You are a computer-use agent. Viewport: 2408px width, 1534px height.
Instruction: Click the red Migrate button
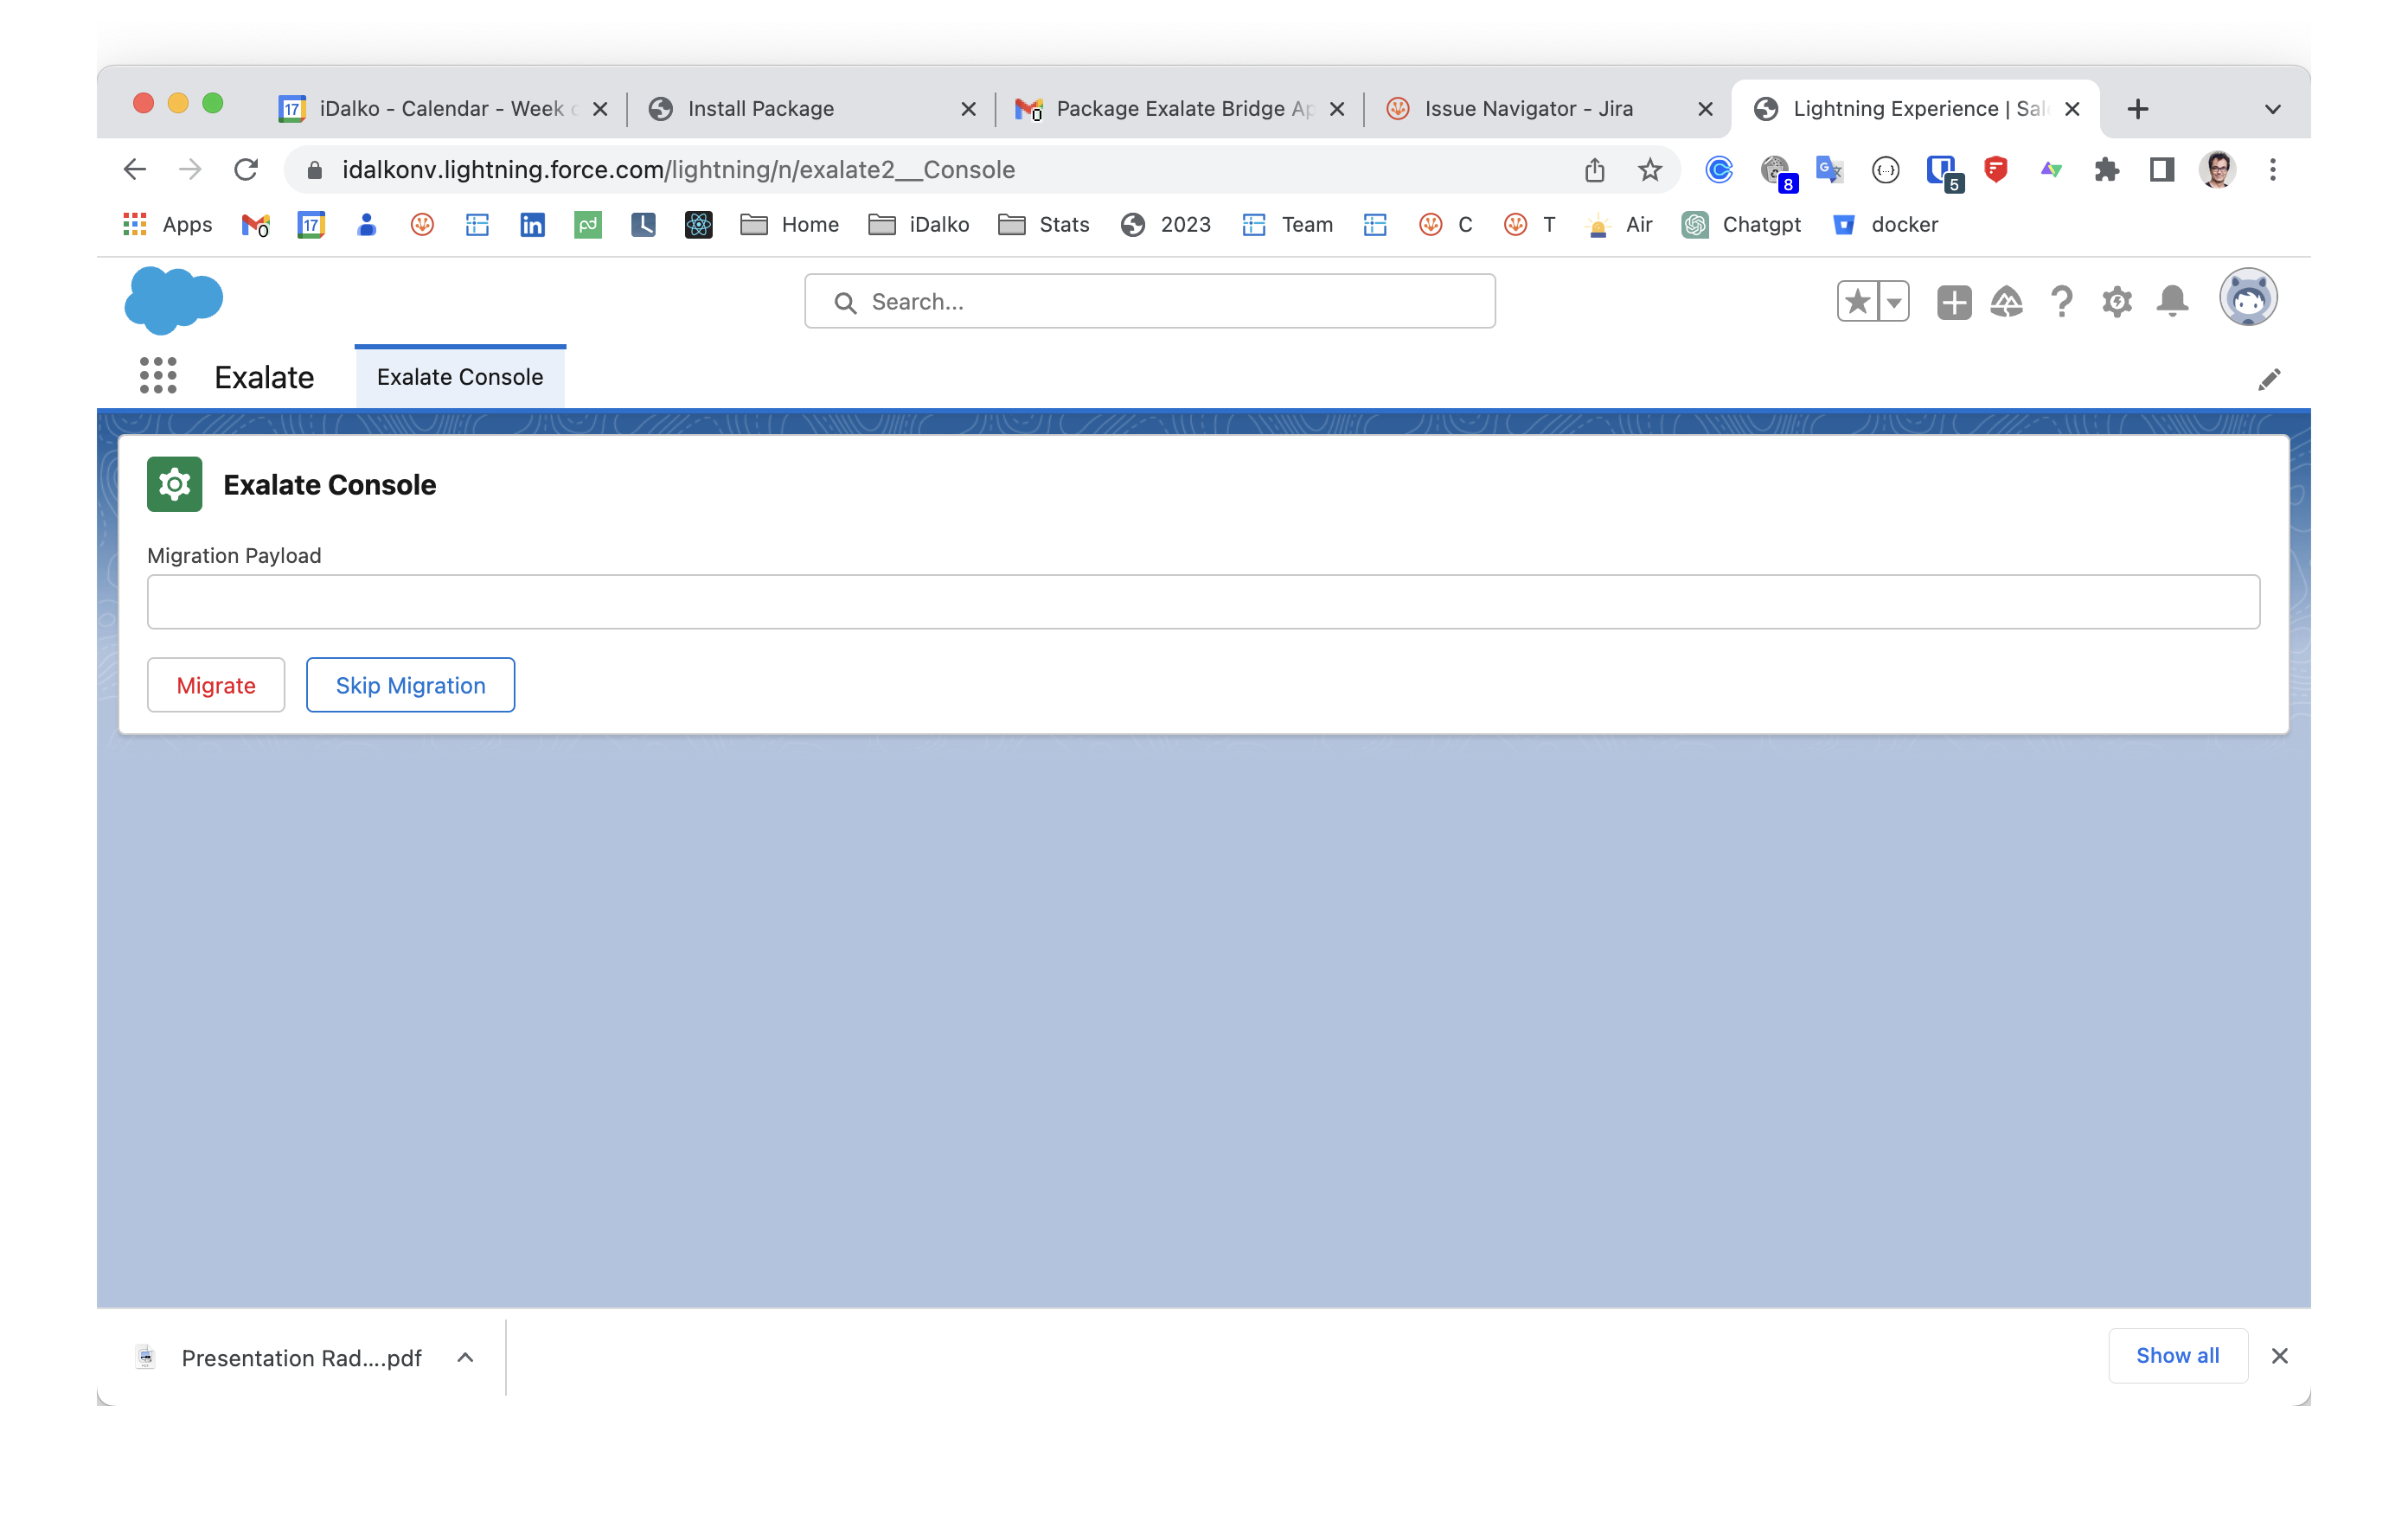[x=216, y=685]
